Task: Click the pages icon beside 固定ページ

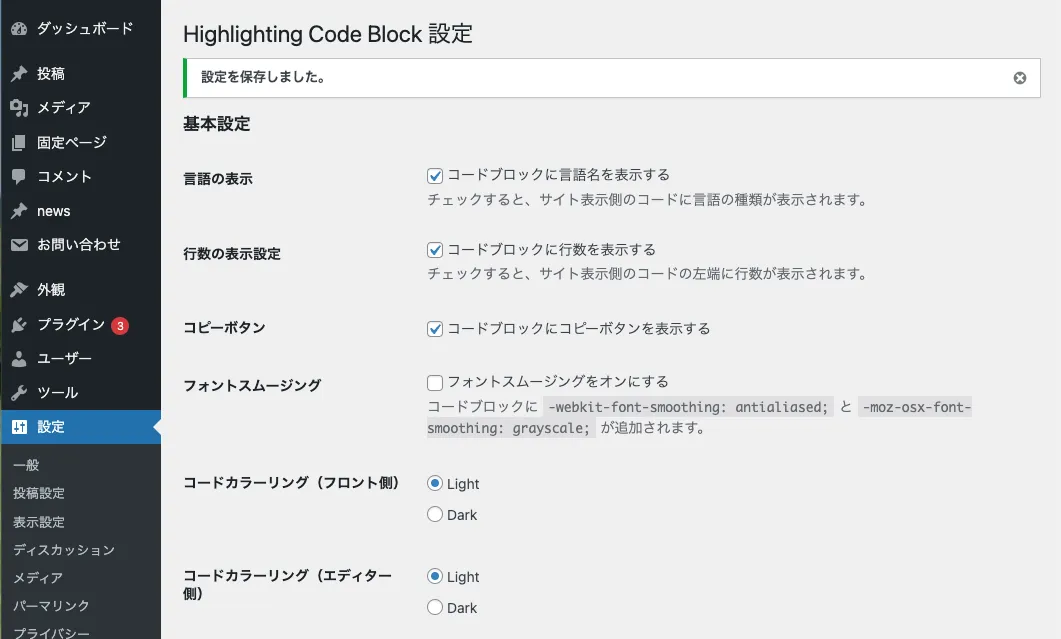Action: [x=19, y=142]
